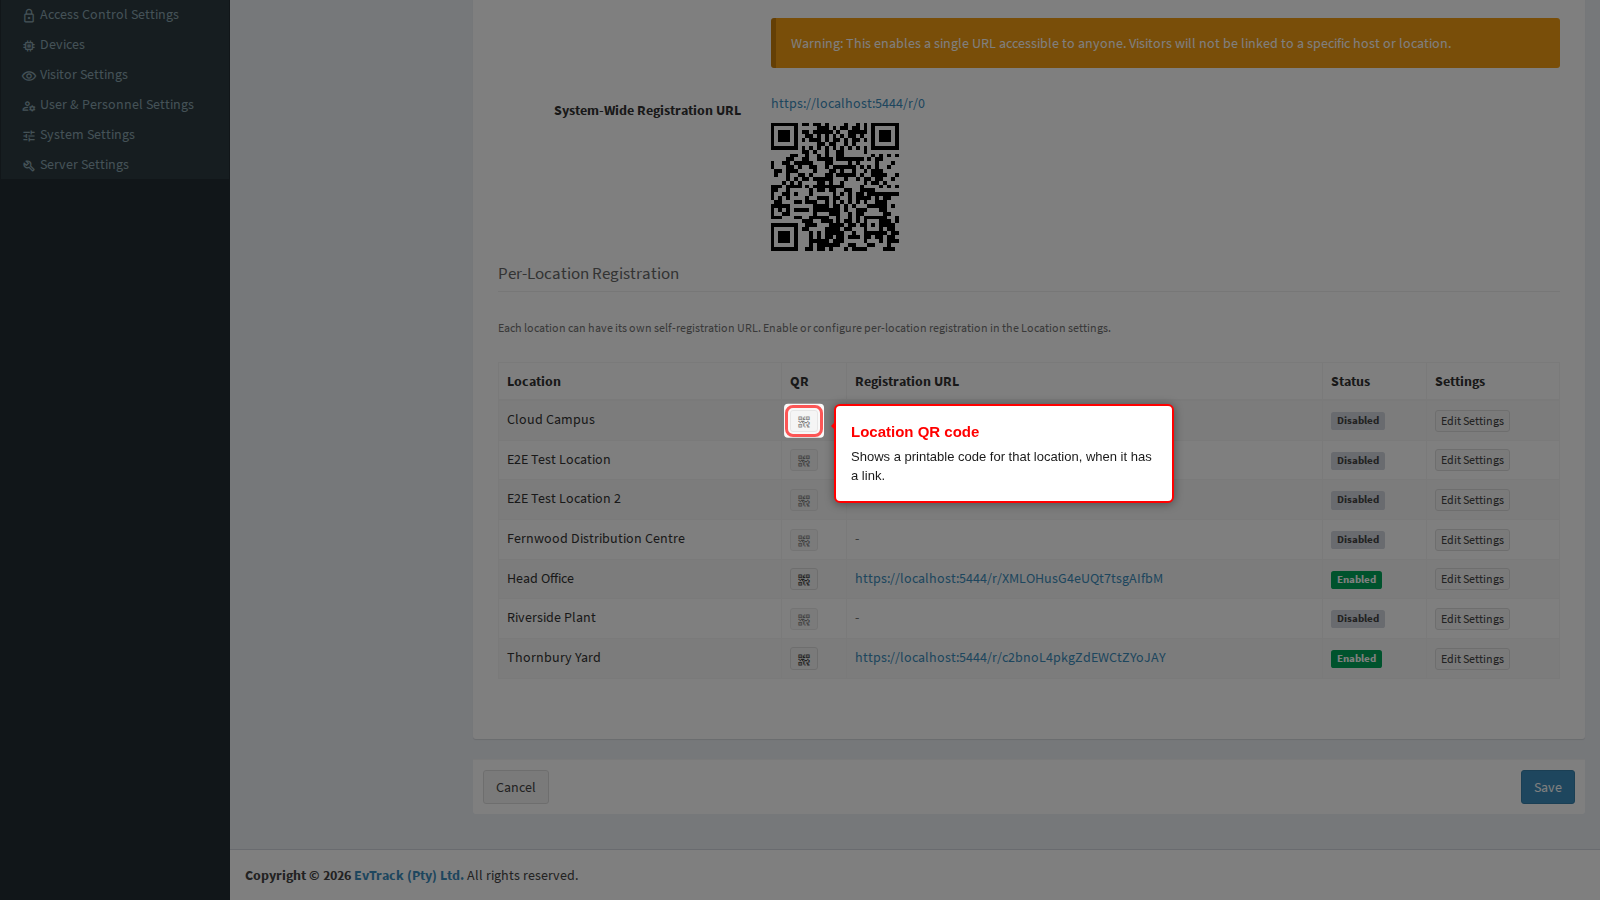1600x900 pixels.
Task: Click the E2E Test Location Disabled badge
Action: (x=1358, y=461)
